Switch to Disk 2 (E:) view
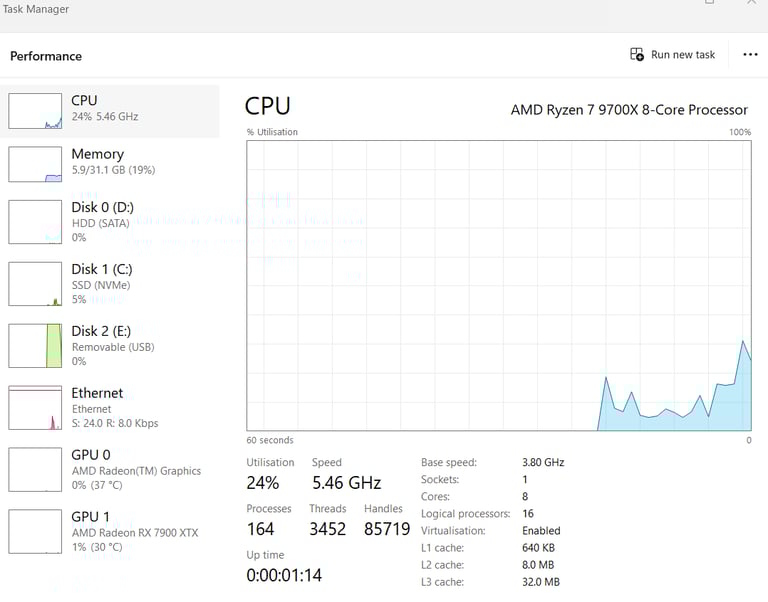Image resolution: width=768 pixels, height=602 pixels. (x=110, y=346)
